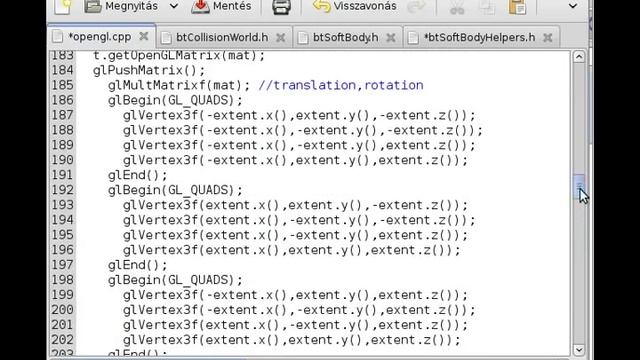Click the scrollbar up arrow
640x360 pixels.
coord(579,57)
